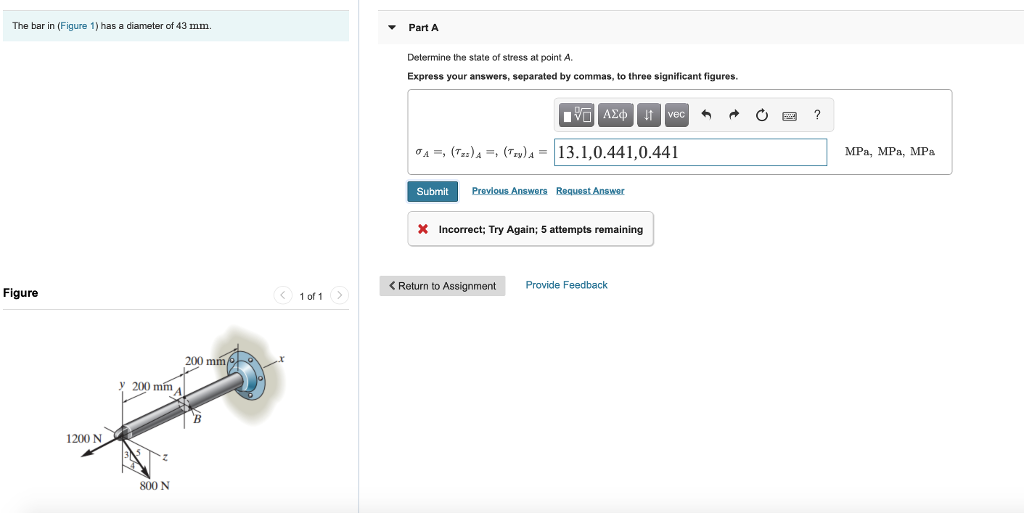
Task: Return to Assignment
Action: (442, 286)
